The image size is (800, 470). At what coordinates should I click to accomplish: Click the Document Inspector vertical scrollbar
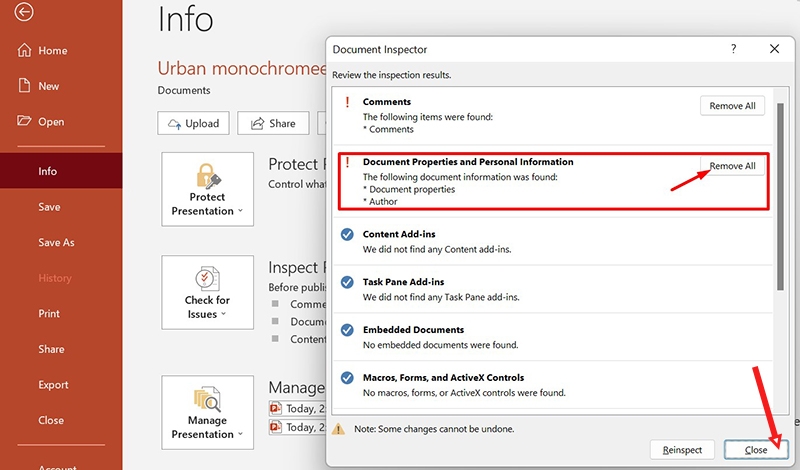(x=780, y=196)
